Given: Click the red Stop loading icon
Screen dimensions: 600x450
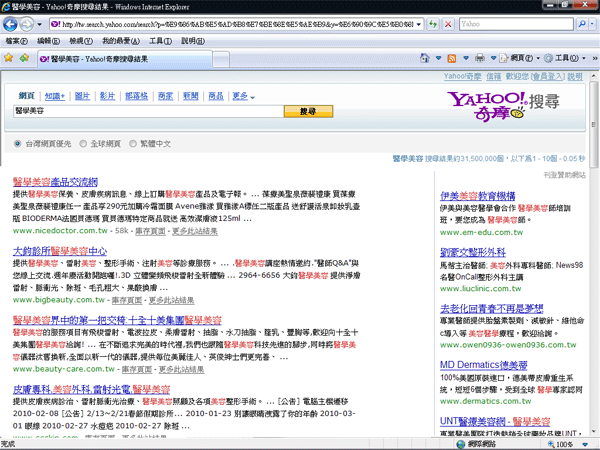Looking at the screenshot, I should [x=448, y=24].
